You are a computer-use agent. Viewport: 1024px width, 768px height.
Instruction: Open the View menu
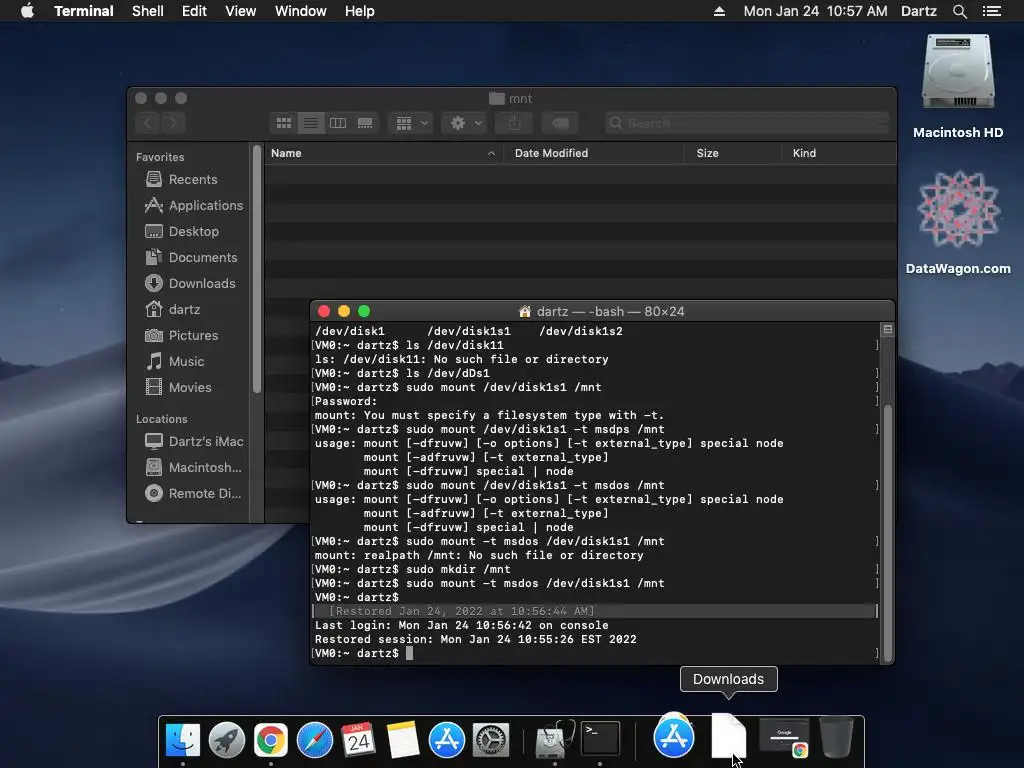point(240,11)
